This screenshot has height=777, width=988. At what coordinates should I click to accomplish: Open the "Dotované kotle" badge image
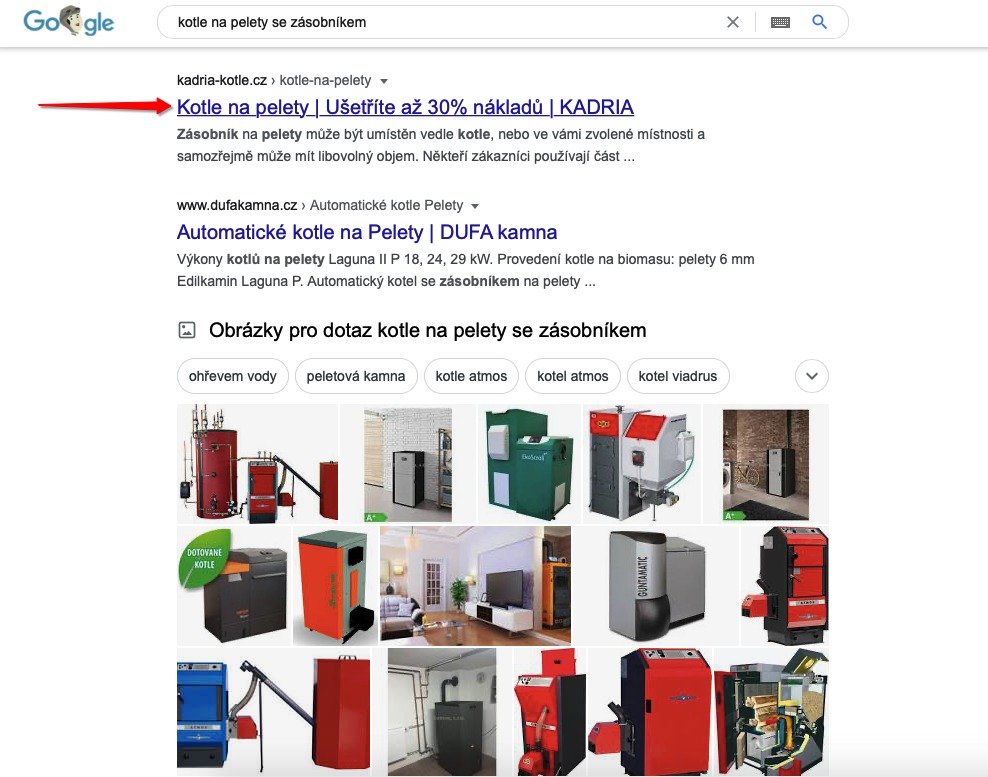point(234,585)
